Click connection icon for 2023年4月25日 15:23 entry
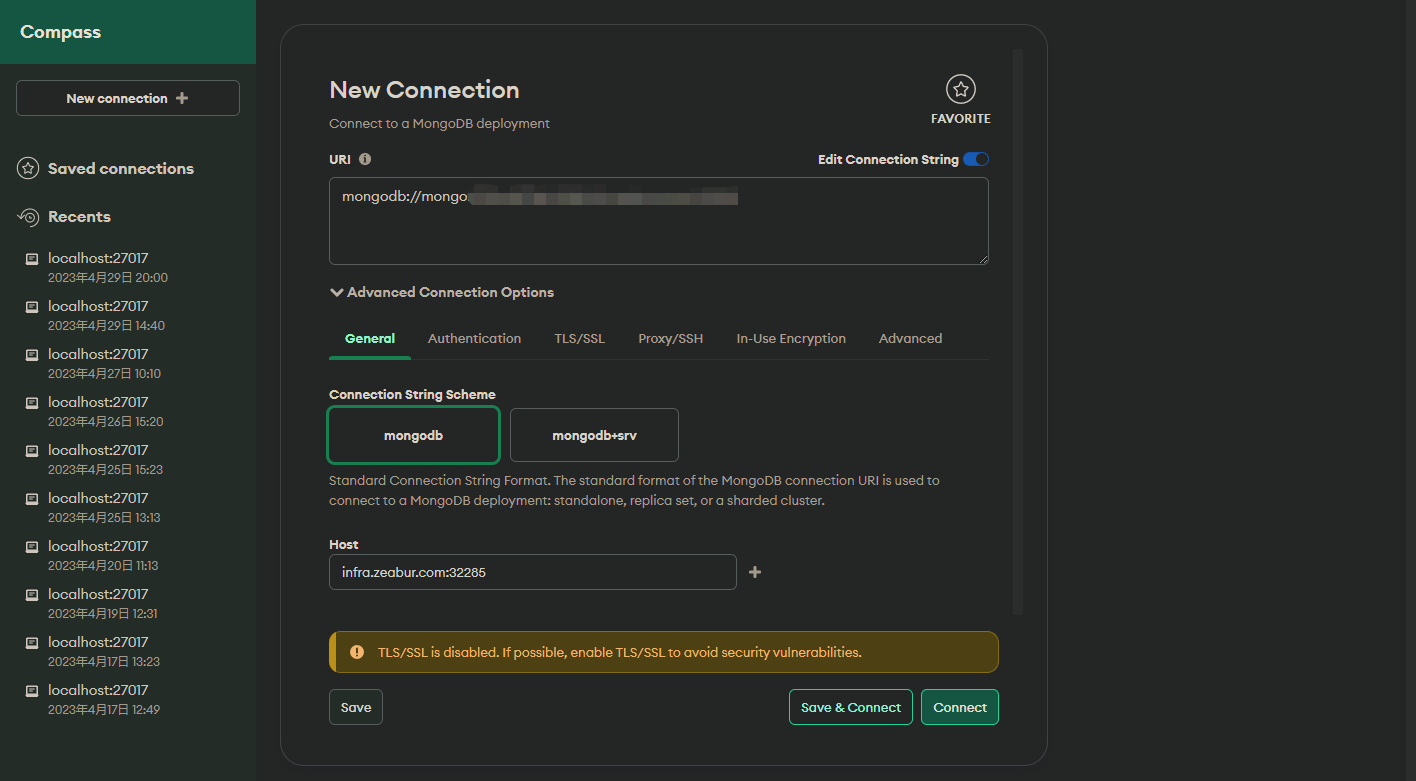 point(32,451)
